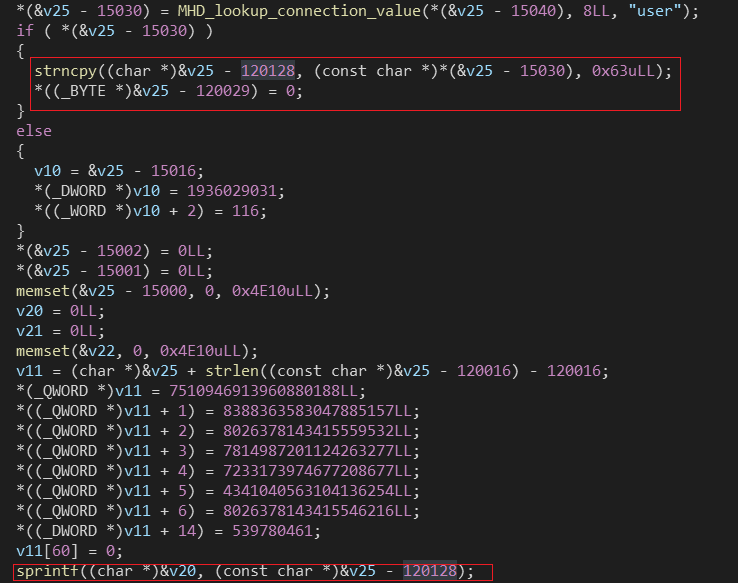Click the 15002 offset value
Image resolution: width=738 pixels, height=583 pixels.
pyautogui.click(x=119, y=251)
